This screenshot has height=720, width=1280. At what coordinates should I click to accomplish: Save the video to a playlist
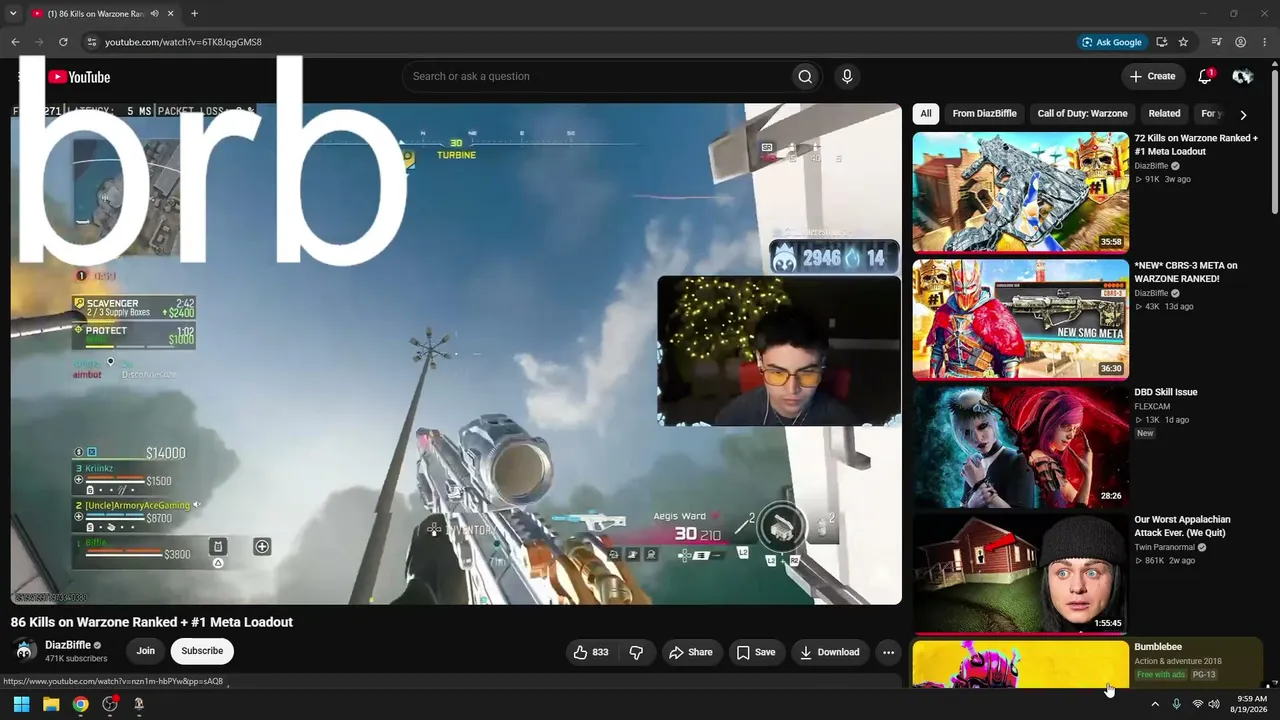(x=756, y=652)
